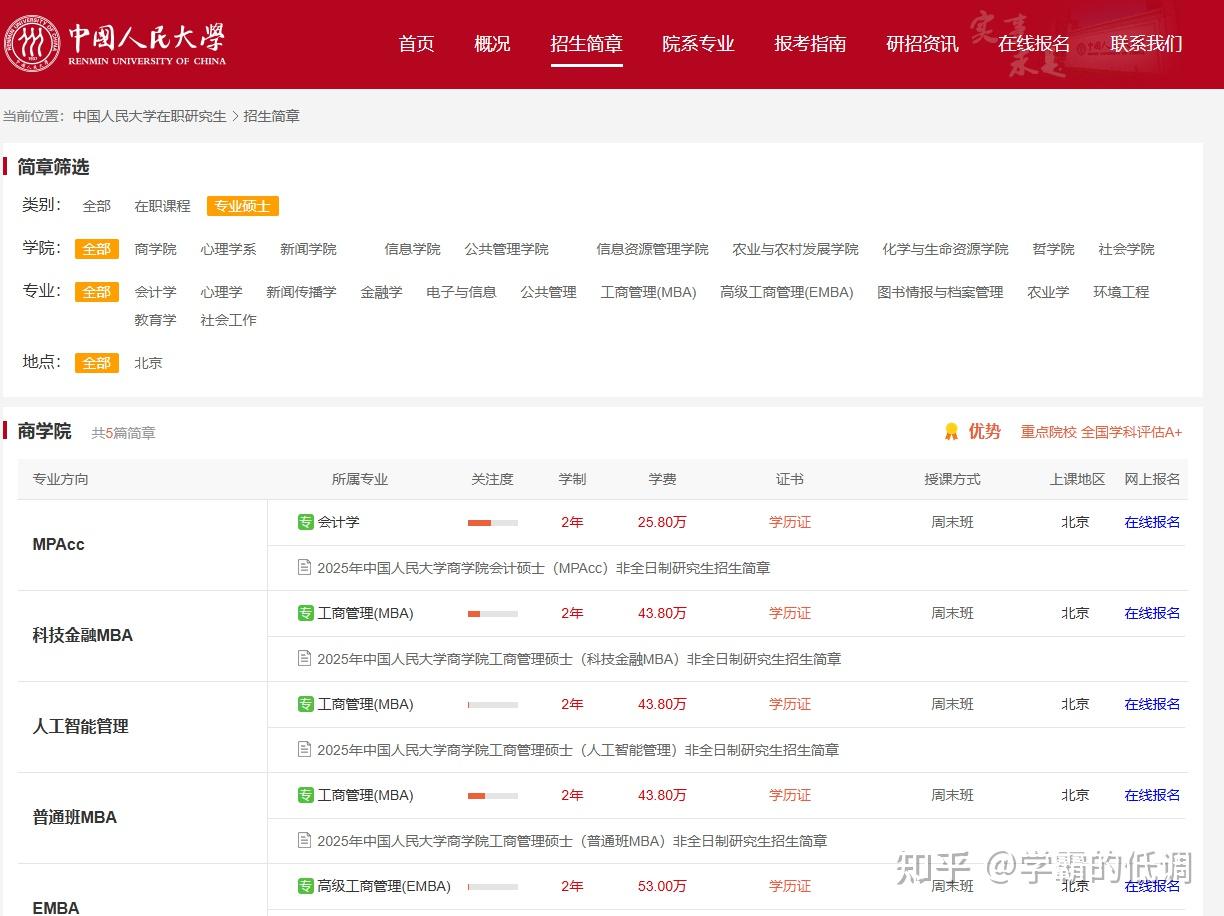Viewport: 1224px width, 916px height.
Task: Click the breadcrumb link 中国人民大学在职研究生
Action: 150,116
